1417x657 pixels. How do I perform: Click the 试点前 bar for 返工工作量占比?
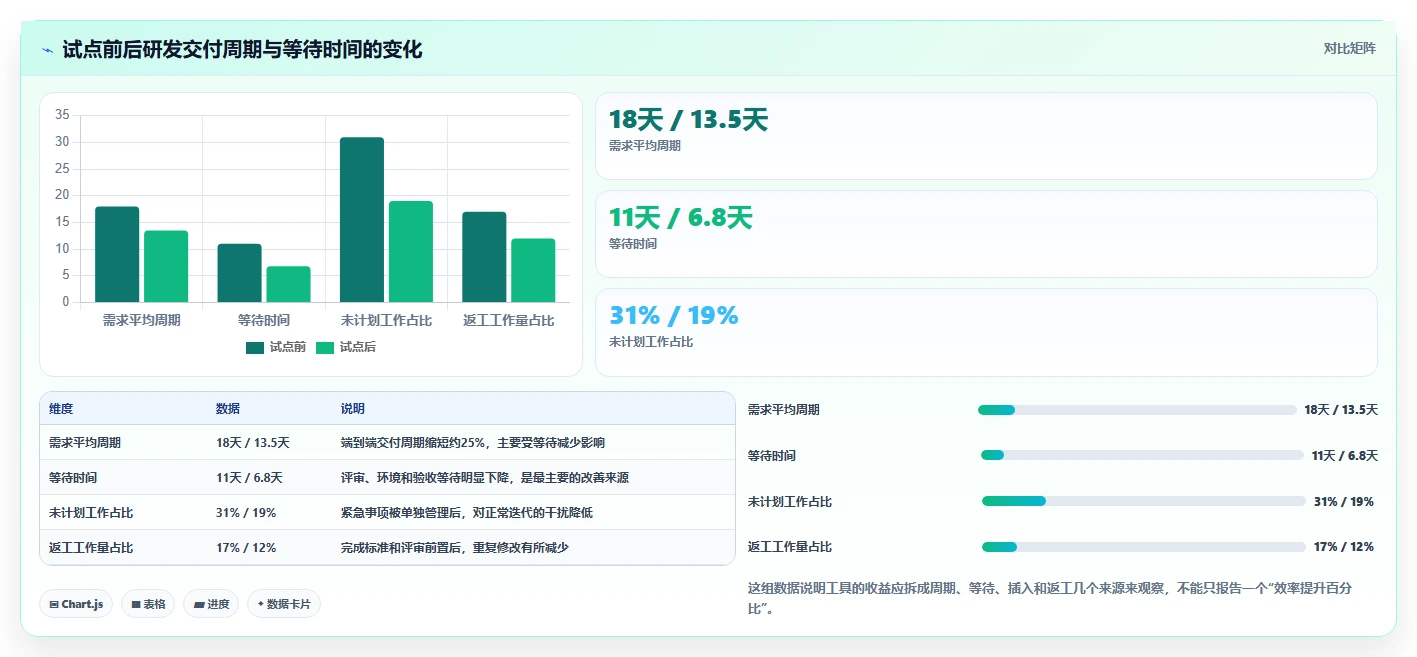coord(484,257)
